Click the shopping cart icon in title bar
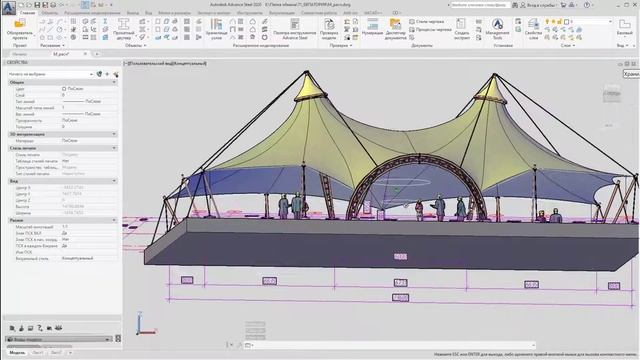The image size is (640, 360). tap(563, 5)
